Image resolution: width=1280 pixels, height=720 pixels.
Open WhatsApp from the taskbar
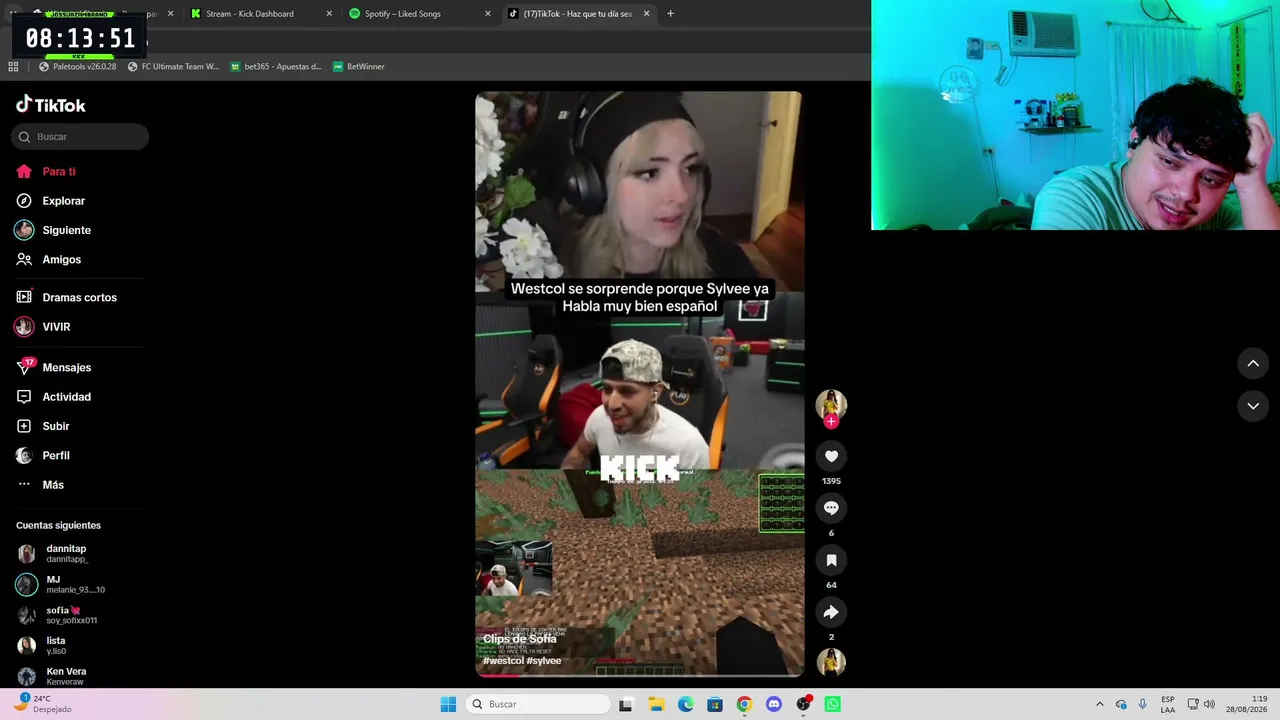(832, 704)
